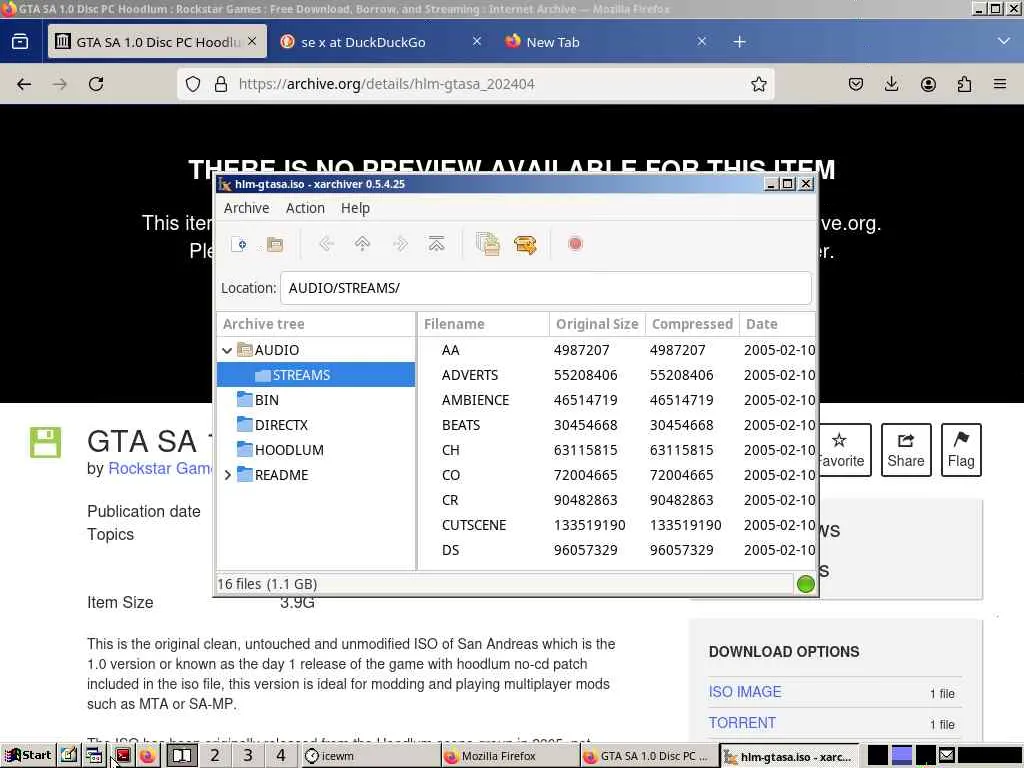Open the Firefox account icon
The width and height of the screenshot is (1024, 768).
(928, 84)
